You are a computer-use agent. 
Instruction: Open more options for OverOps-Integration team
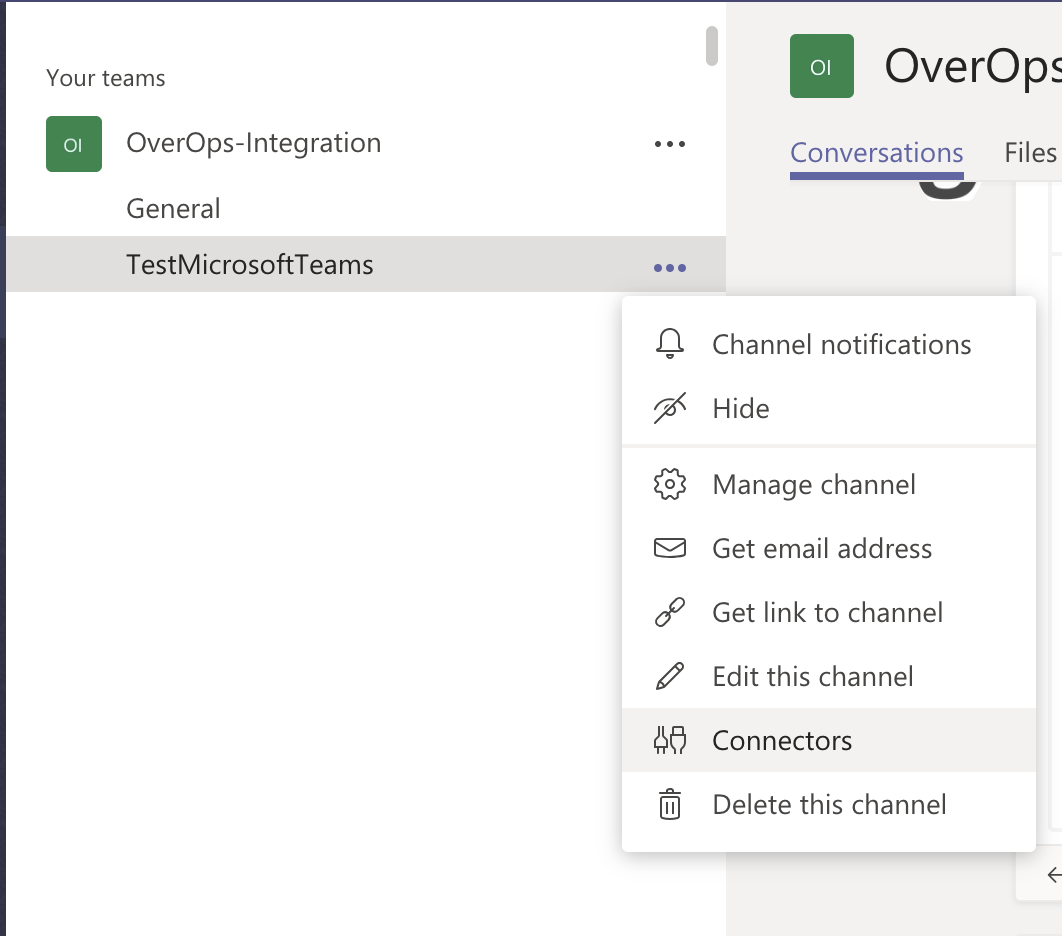point(670,144)
